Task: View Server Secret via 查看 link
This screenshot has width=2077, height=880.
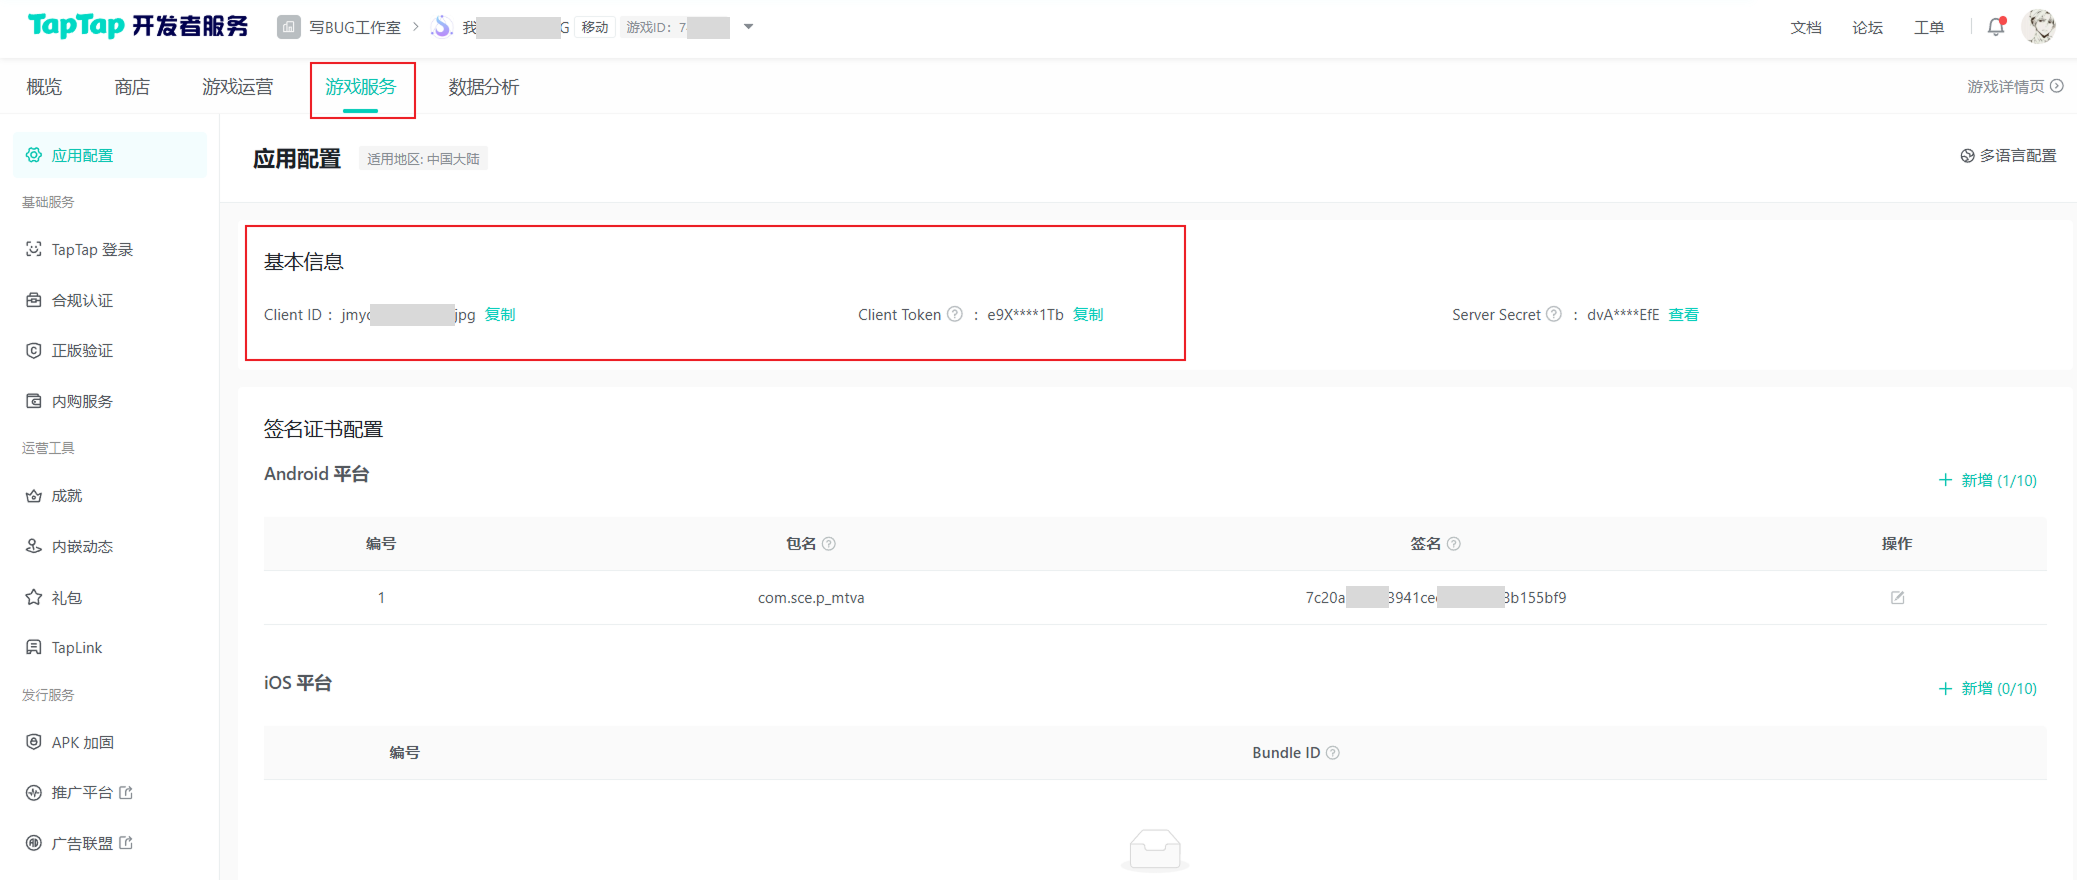Action: pos(1683,315)
